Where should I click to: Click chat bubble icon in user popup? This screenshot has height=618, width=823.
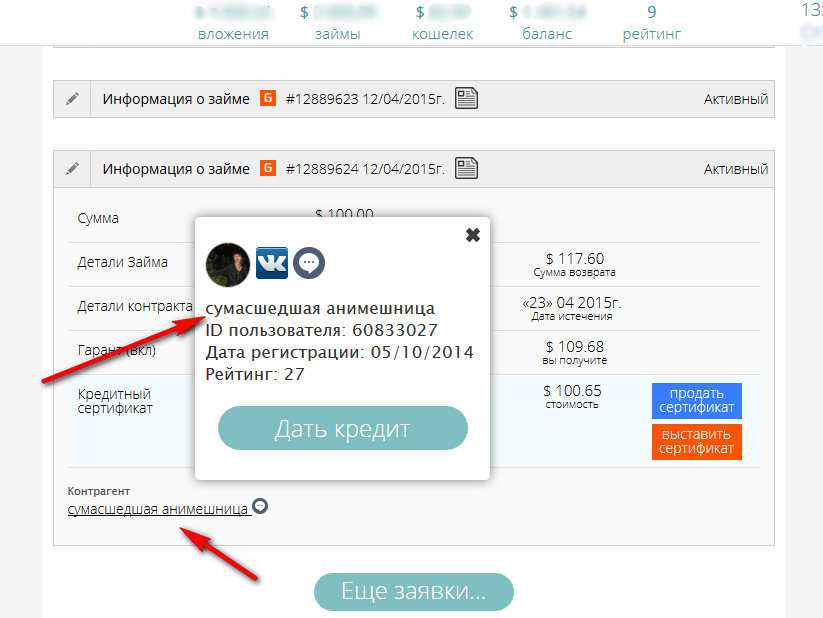pyautogui.click(x=309, y=263)
